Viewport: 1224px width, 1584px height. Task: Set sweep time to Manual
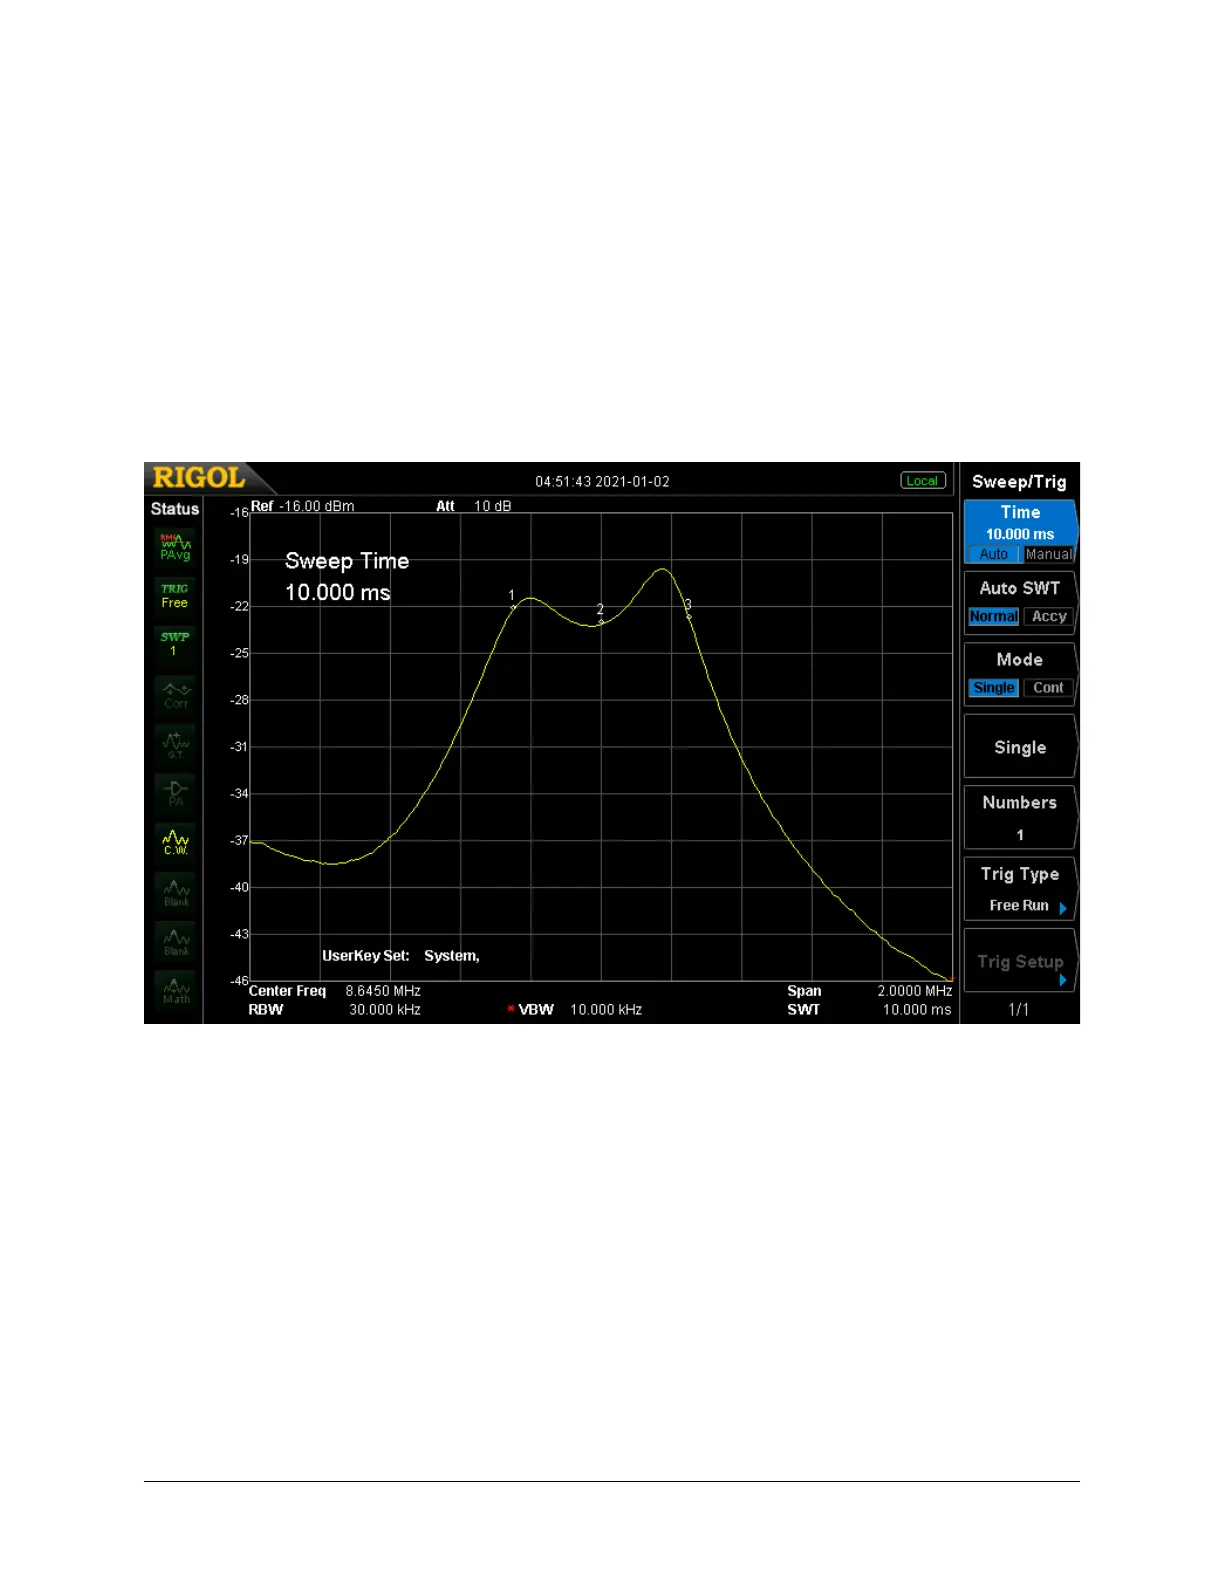1048,554
